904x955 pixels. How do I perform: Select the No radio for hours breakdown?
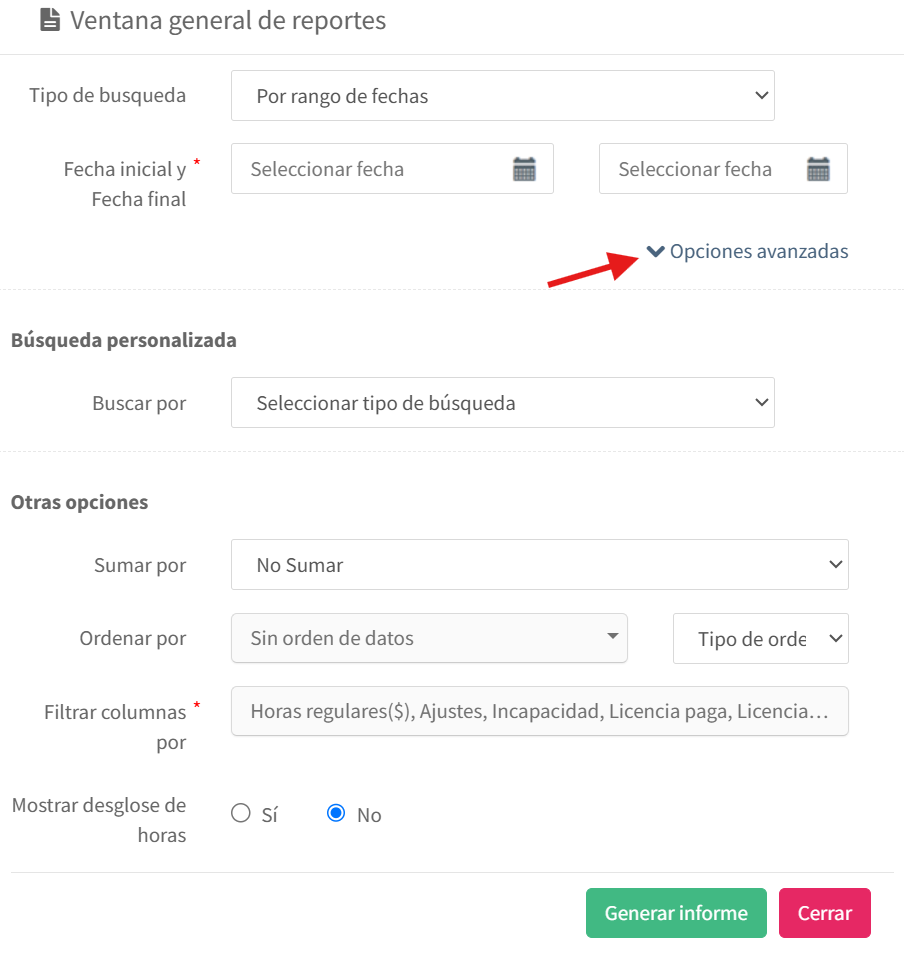[x=336, y=813]
